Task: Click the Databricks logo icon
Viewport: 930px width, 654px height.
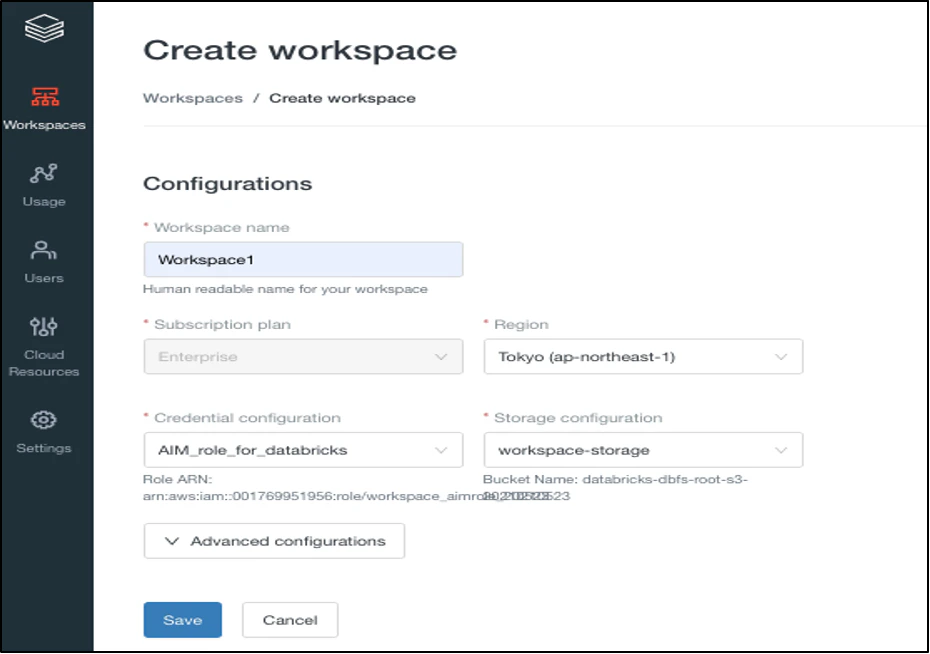Action: [44, 28]
